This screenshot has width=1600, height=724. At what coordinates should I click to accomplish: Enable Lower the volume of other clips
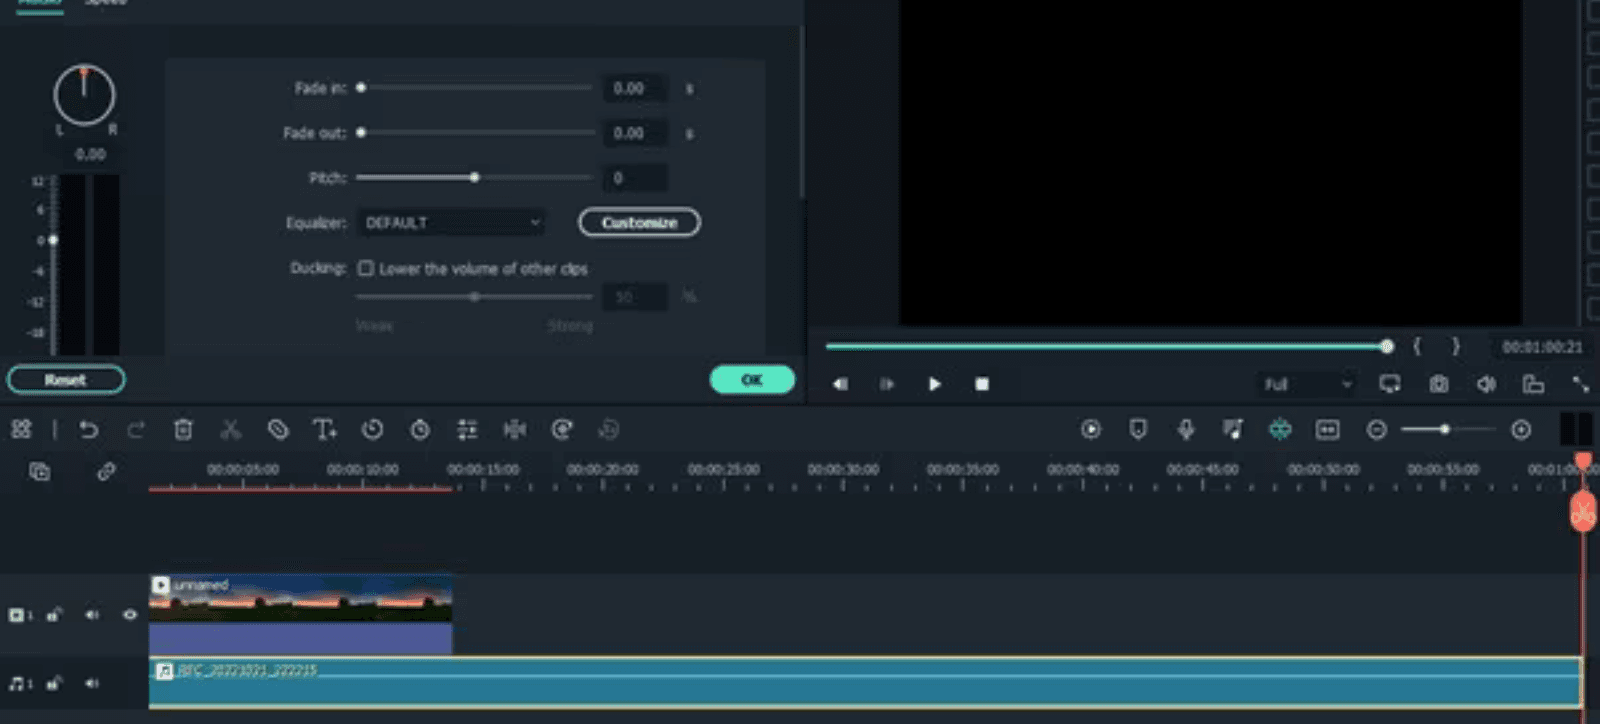(366, 268)
